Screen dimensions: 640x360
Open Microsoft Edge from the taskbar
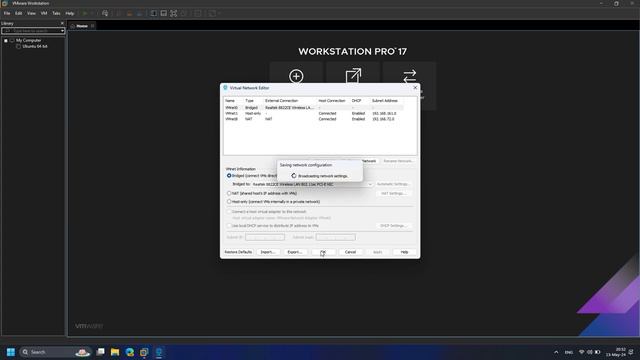(x=130, y=352)
